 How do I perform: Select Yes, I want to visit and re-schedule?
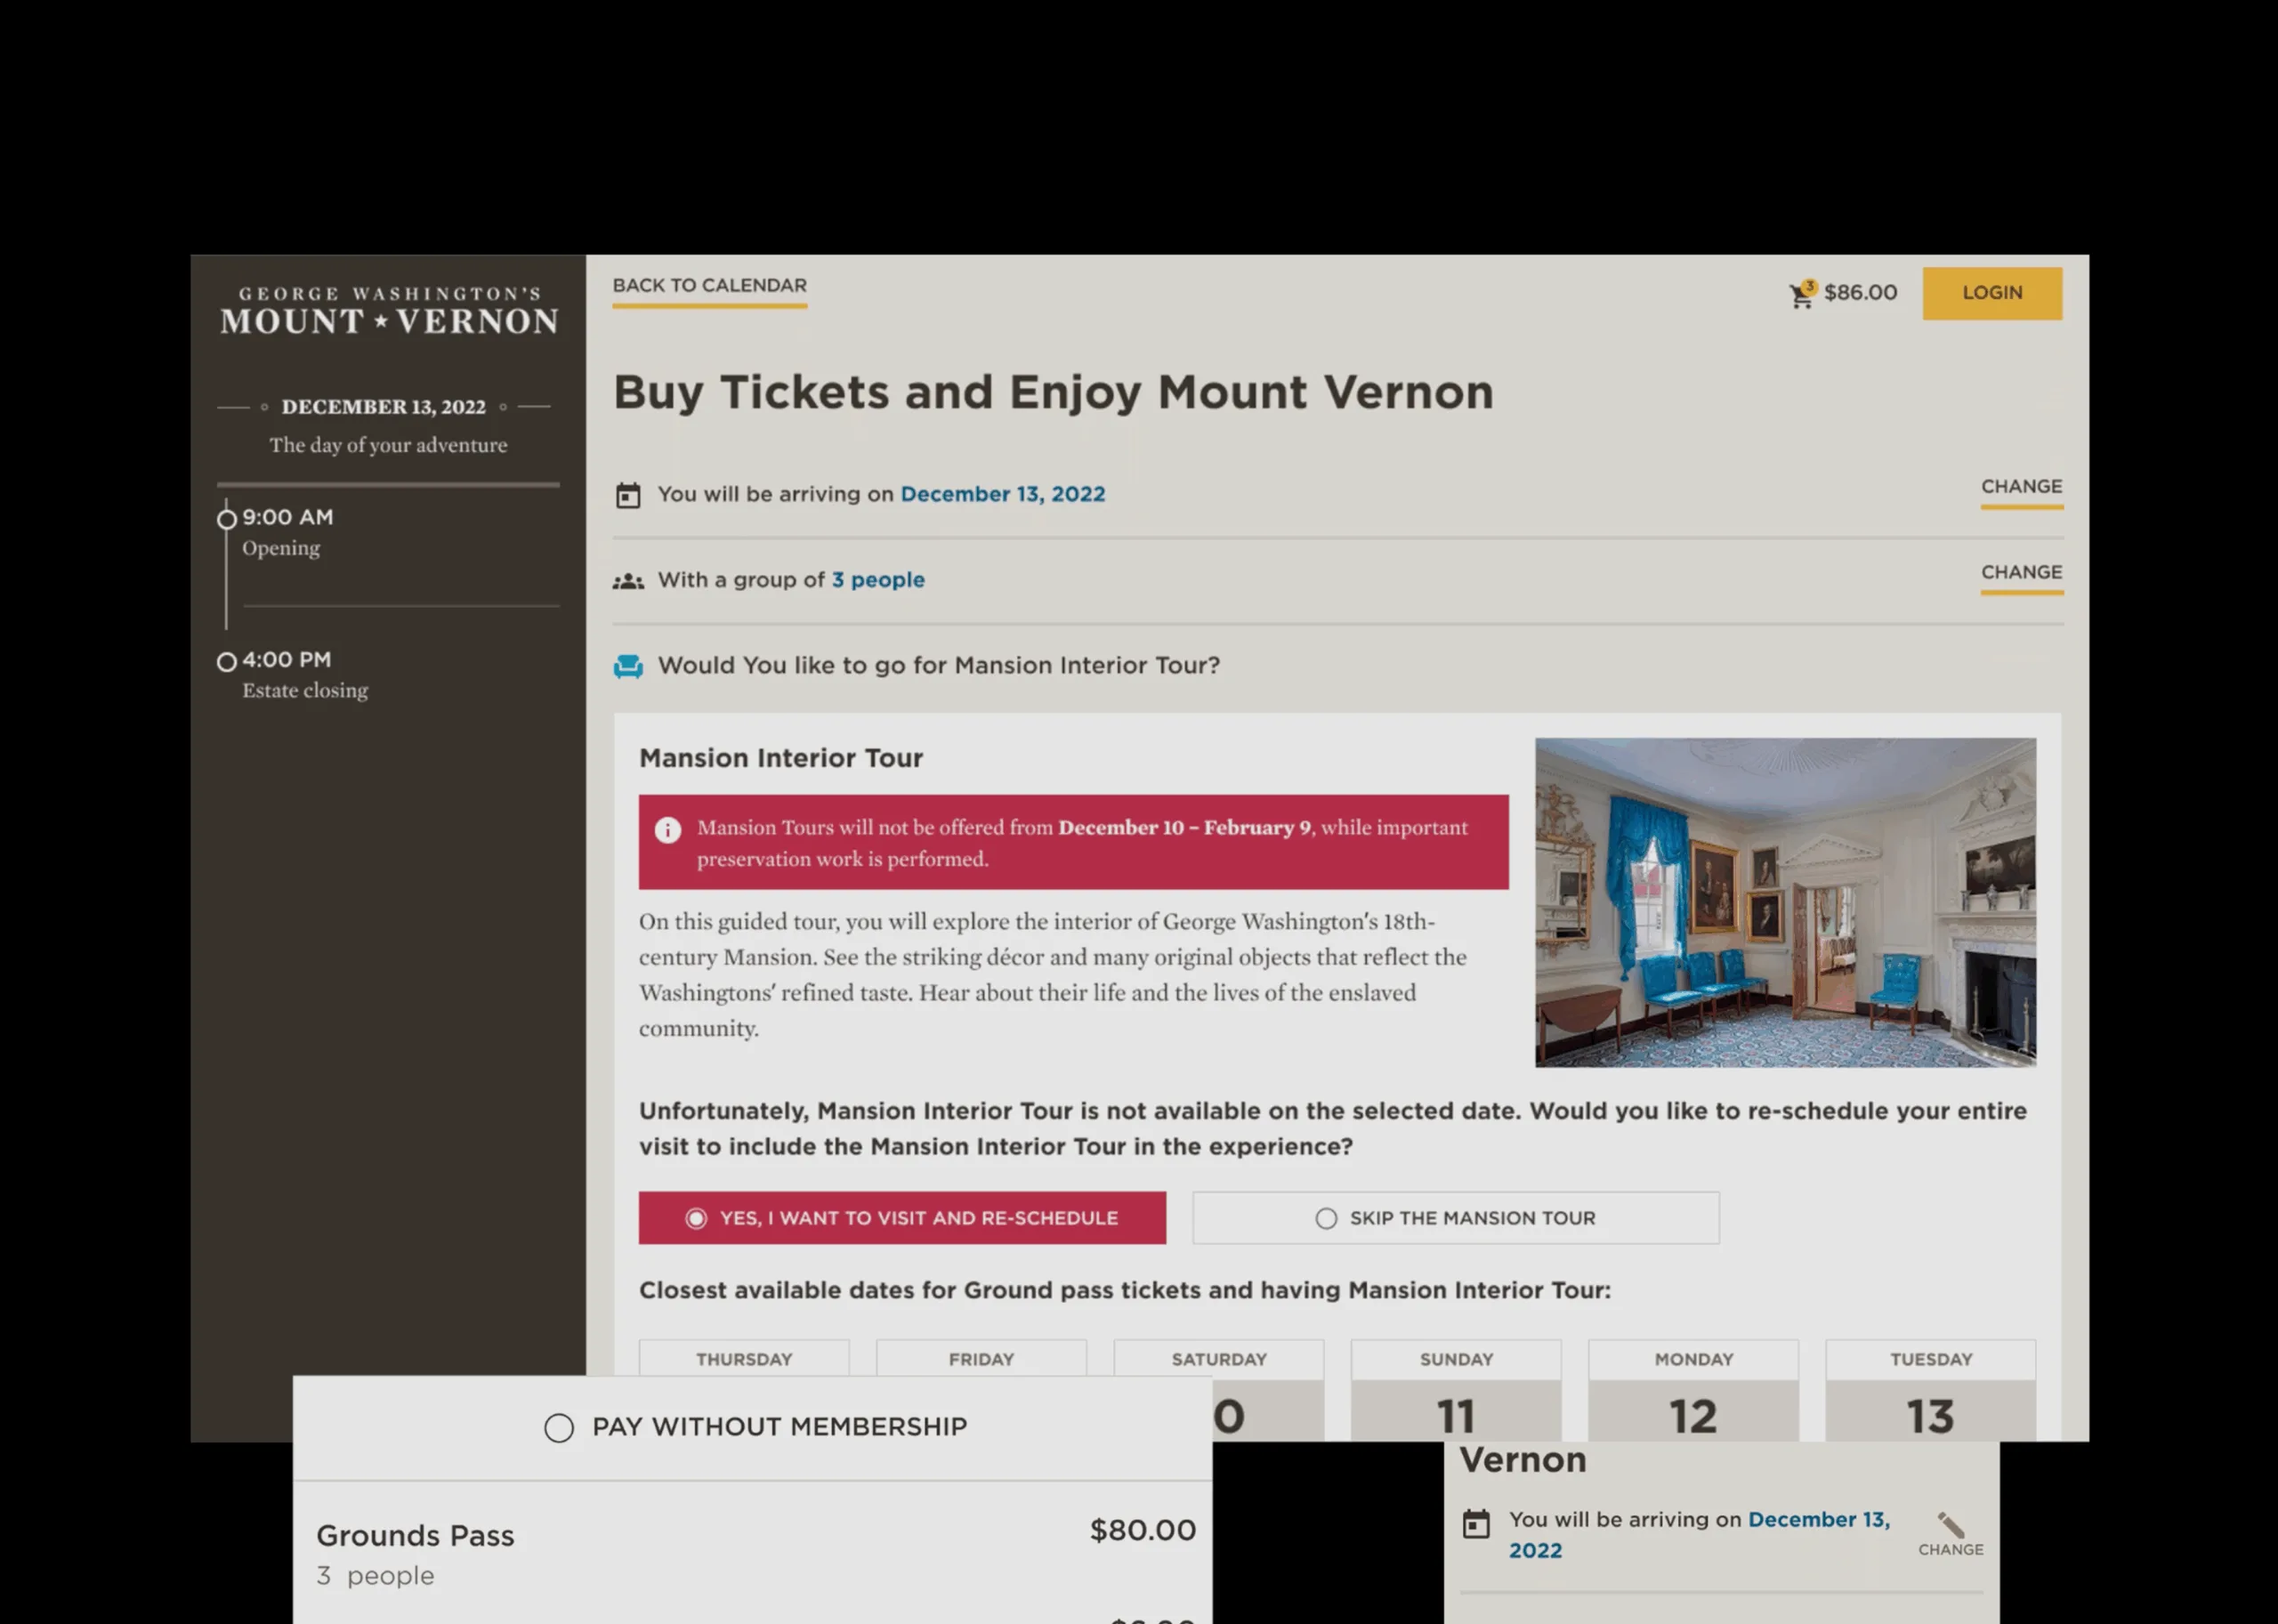[901, 1218]
